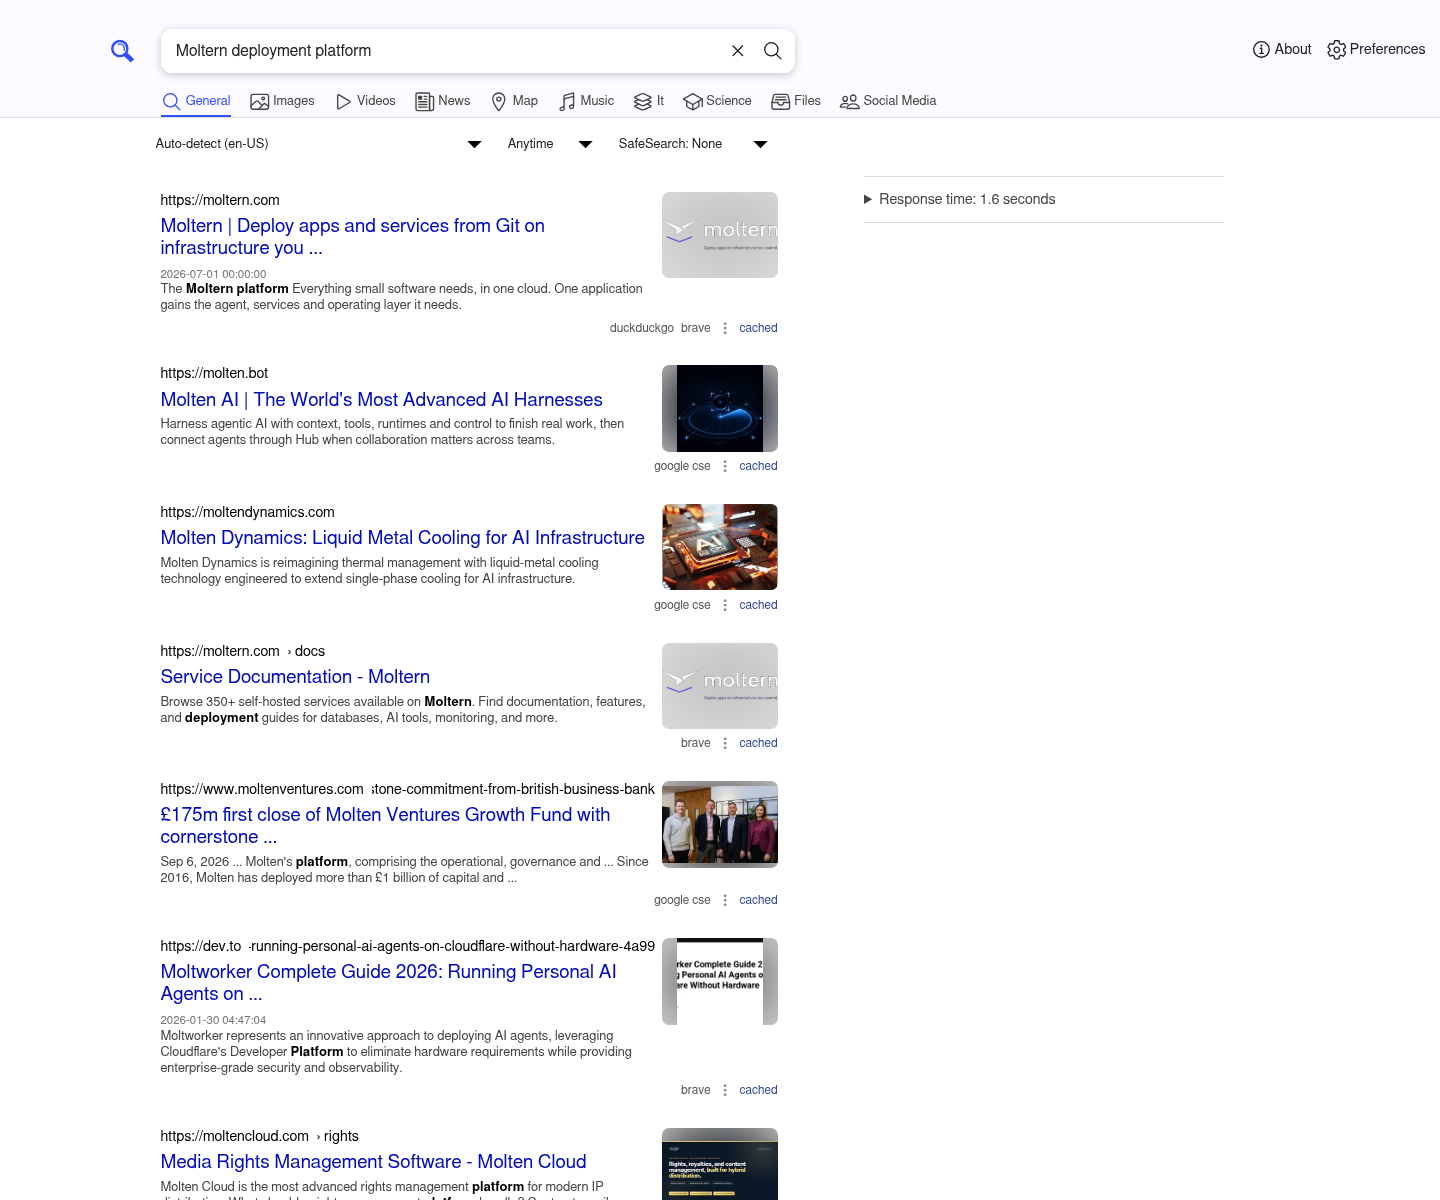
Task: Open the SafeSearch dropdown
Action: pyautogui.click(x=693, y=144)
